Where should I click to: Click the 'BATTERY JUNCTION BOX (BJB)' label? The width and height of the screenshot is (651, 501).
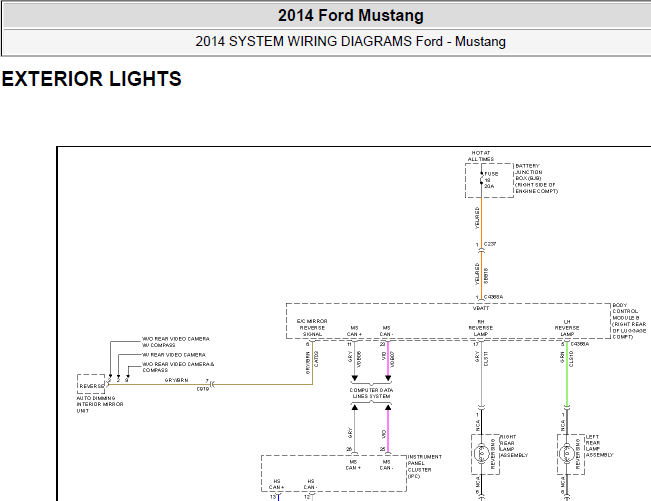[x=529, y=172]
